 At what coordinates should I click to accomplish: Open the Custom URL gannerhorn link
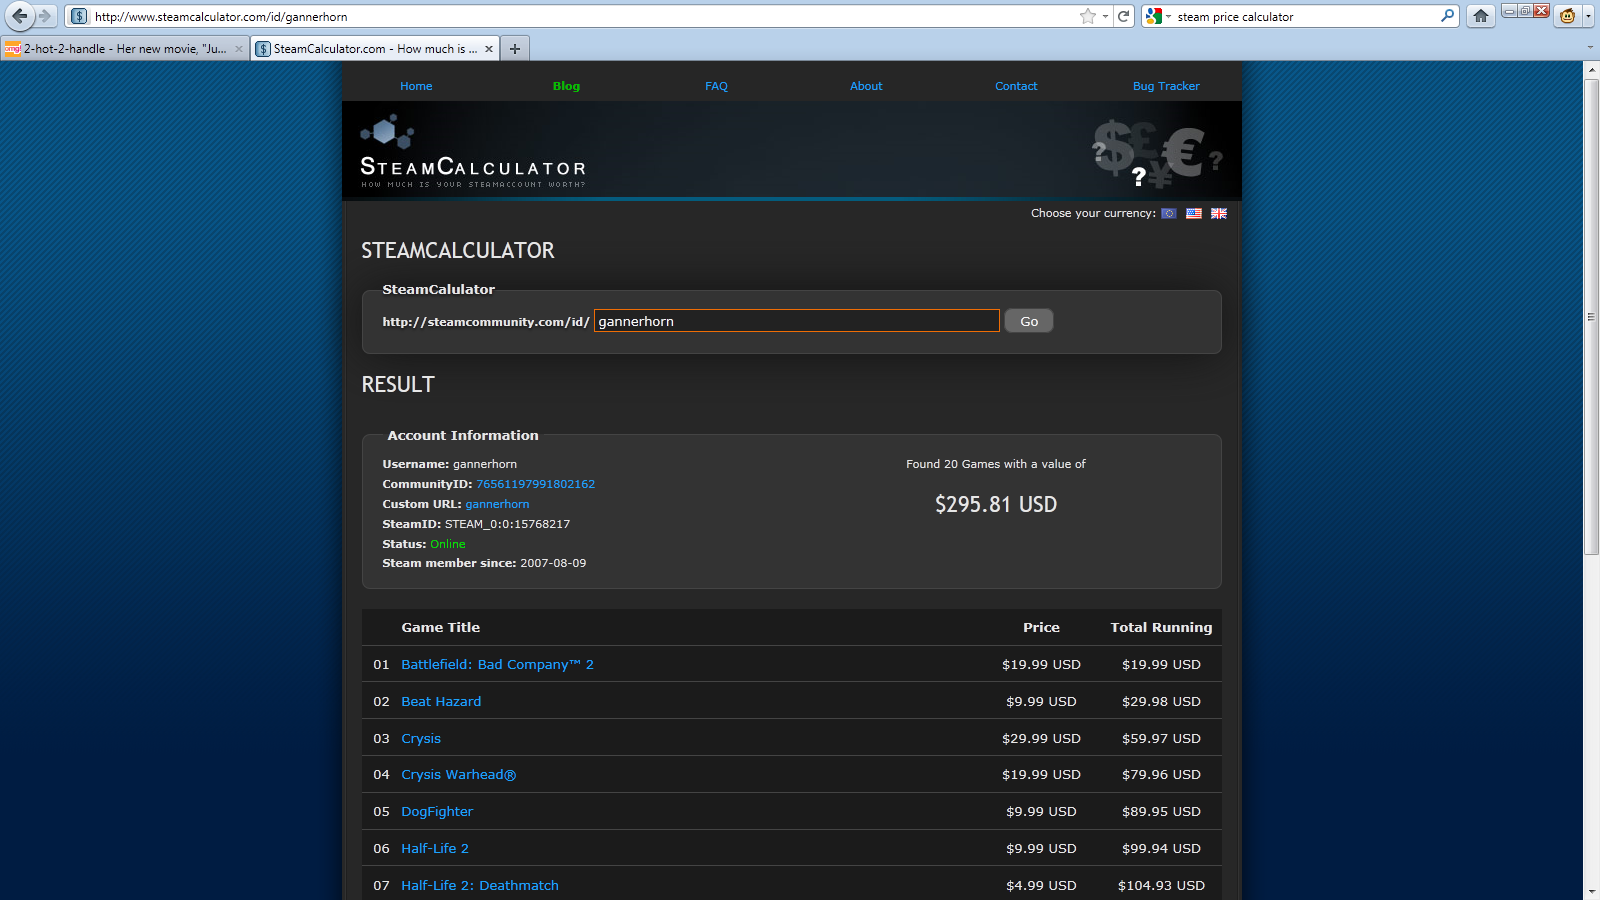(x=497, y=504)
